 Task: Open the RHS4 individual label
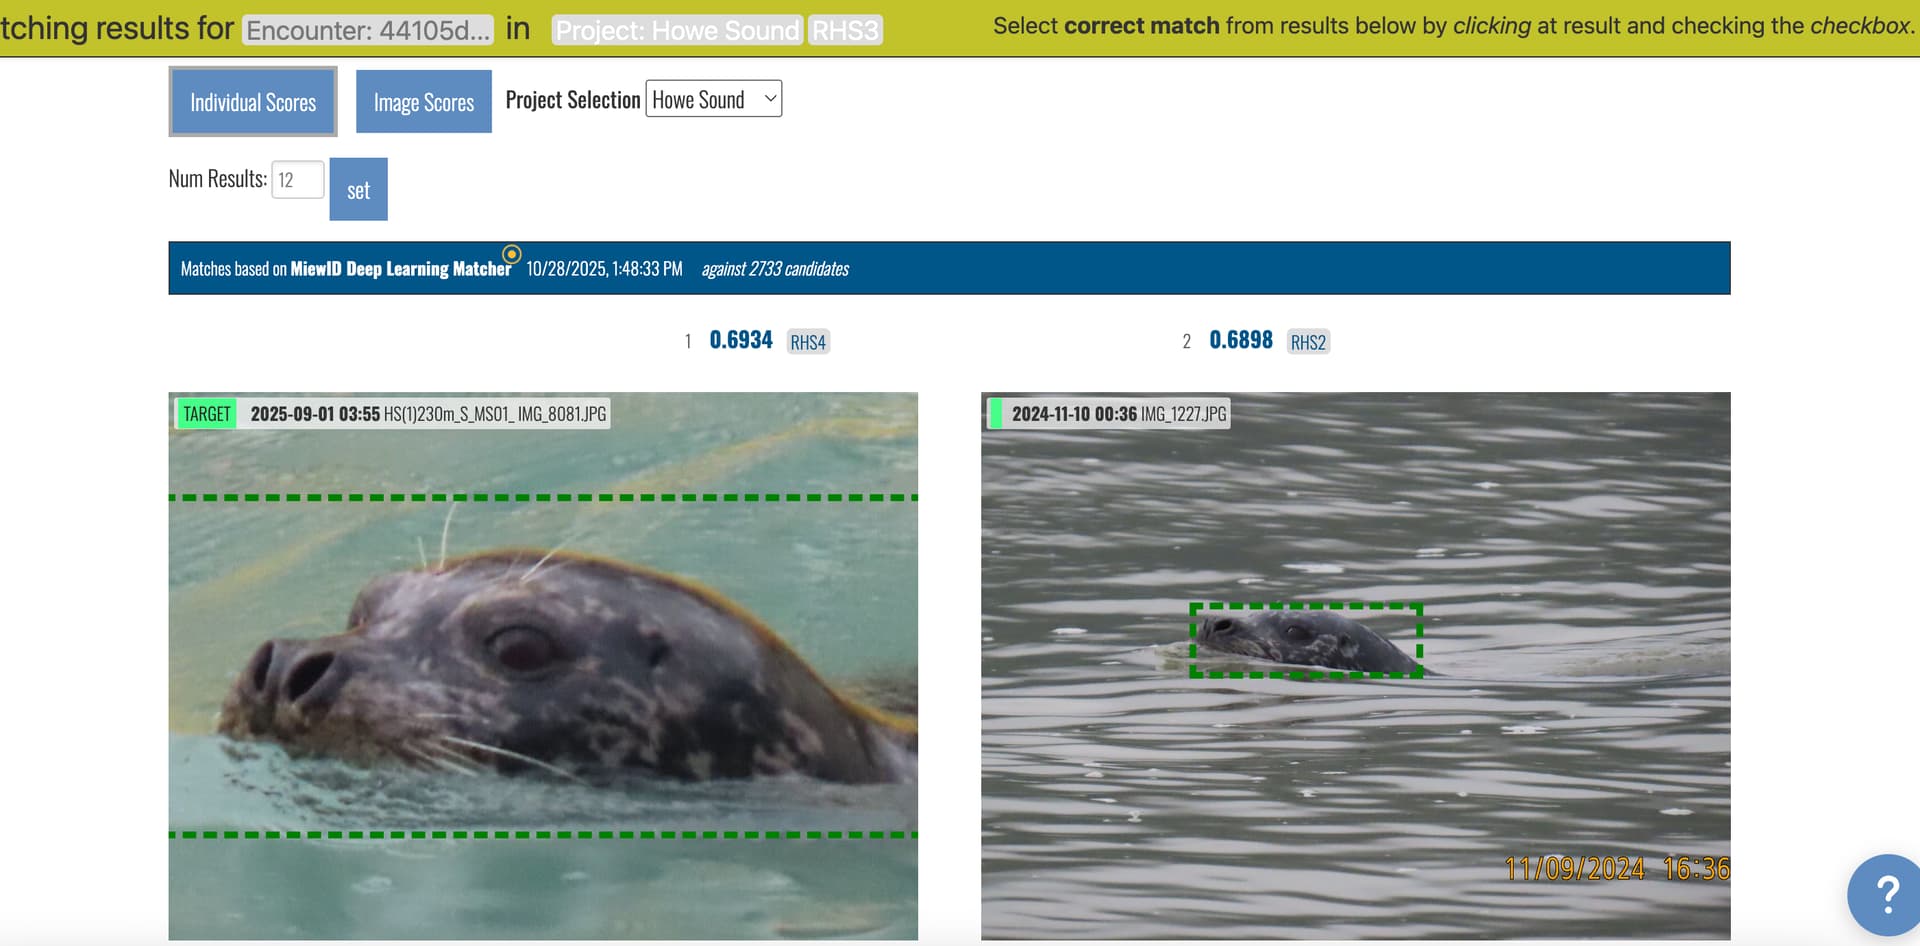808,342
